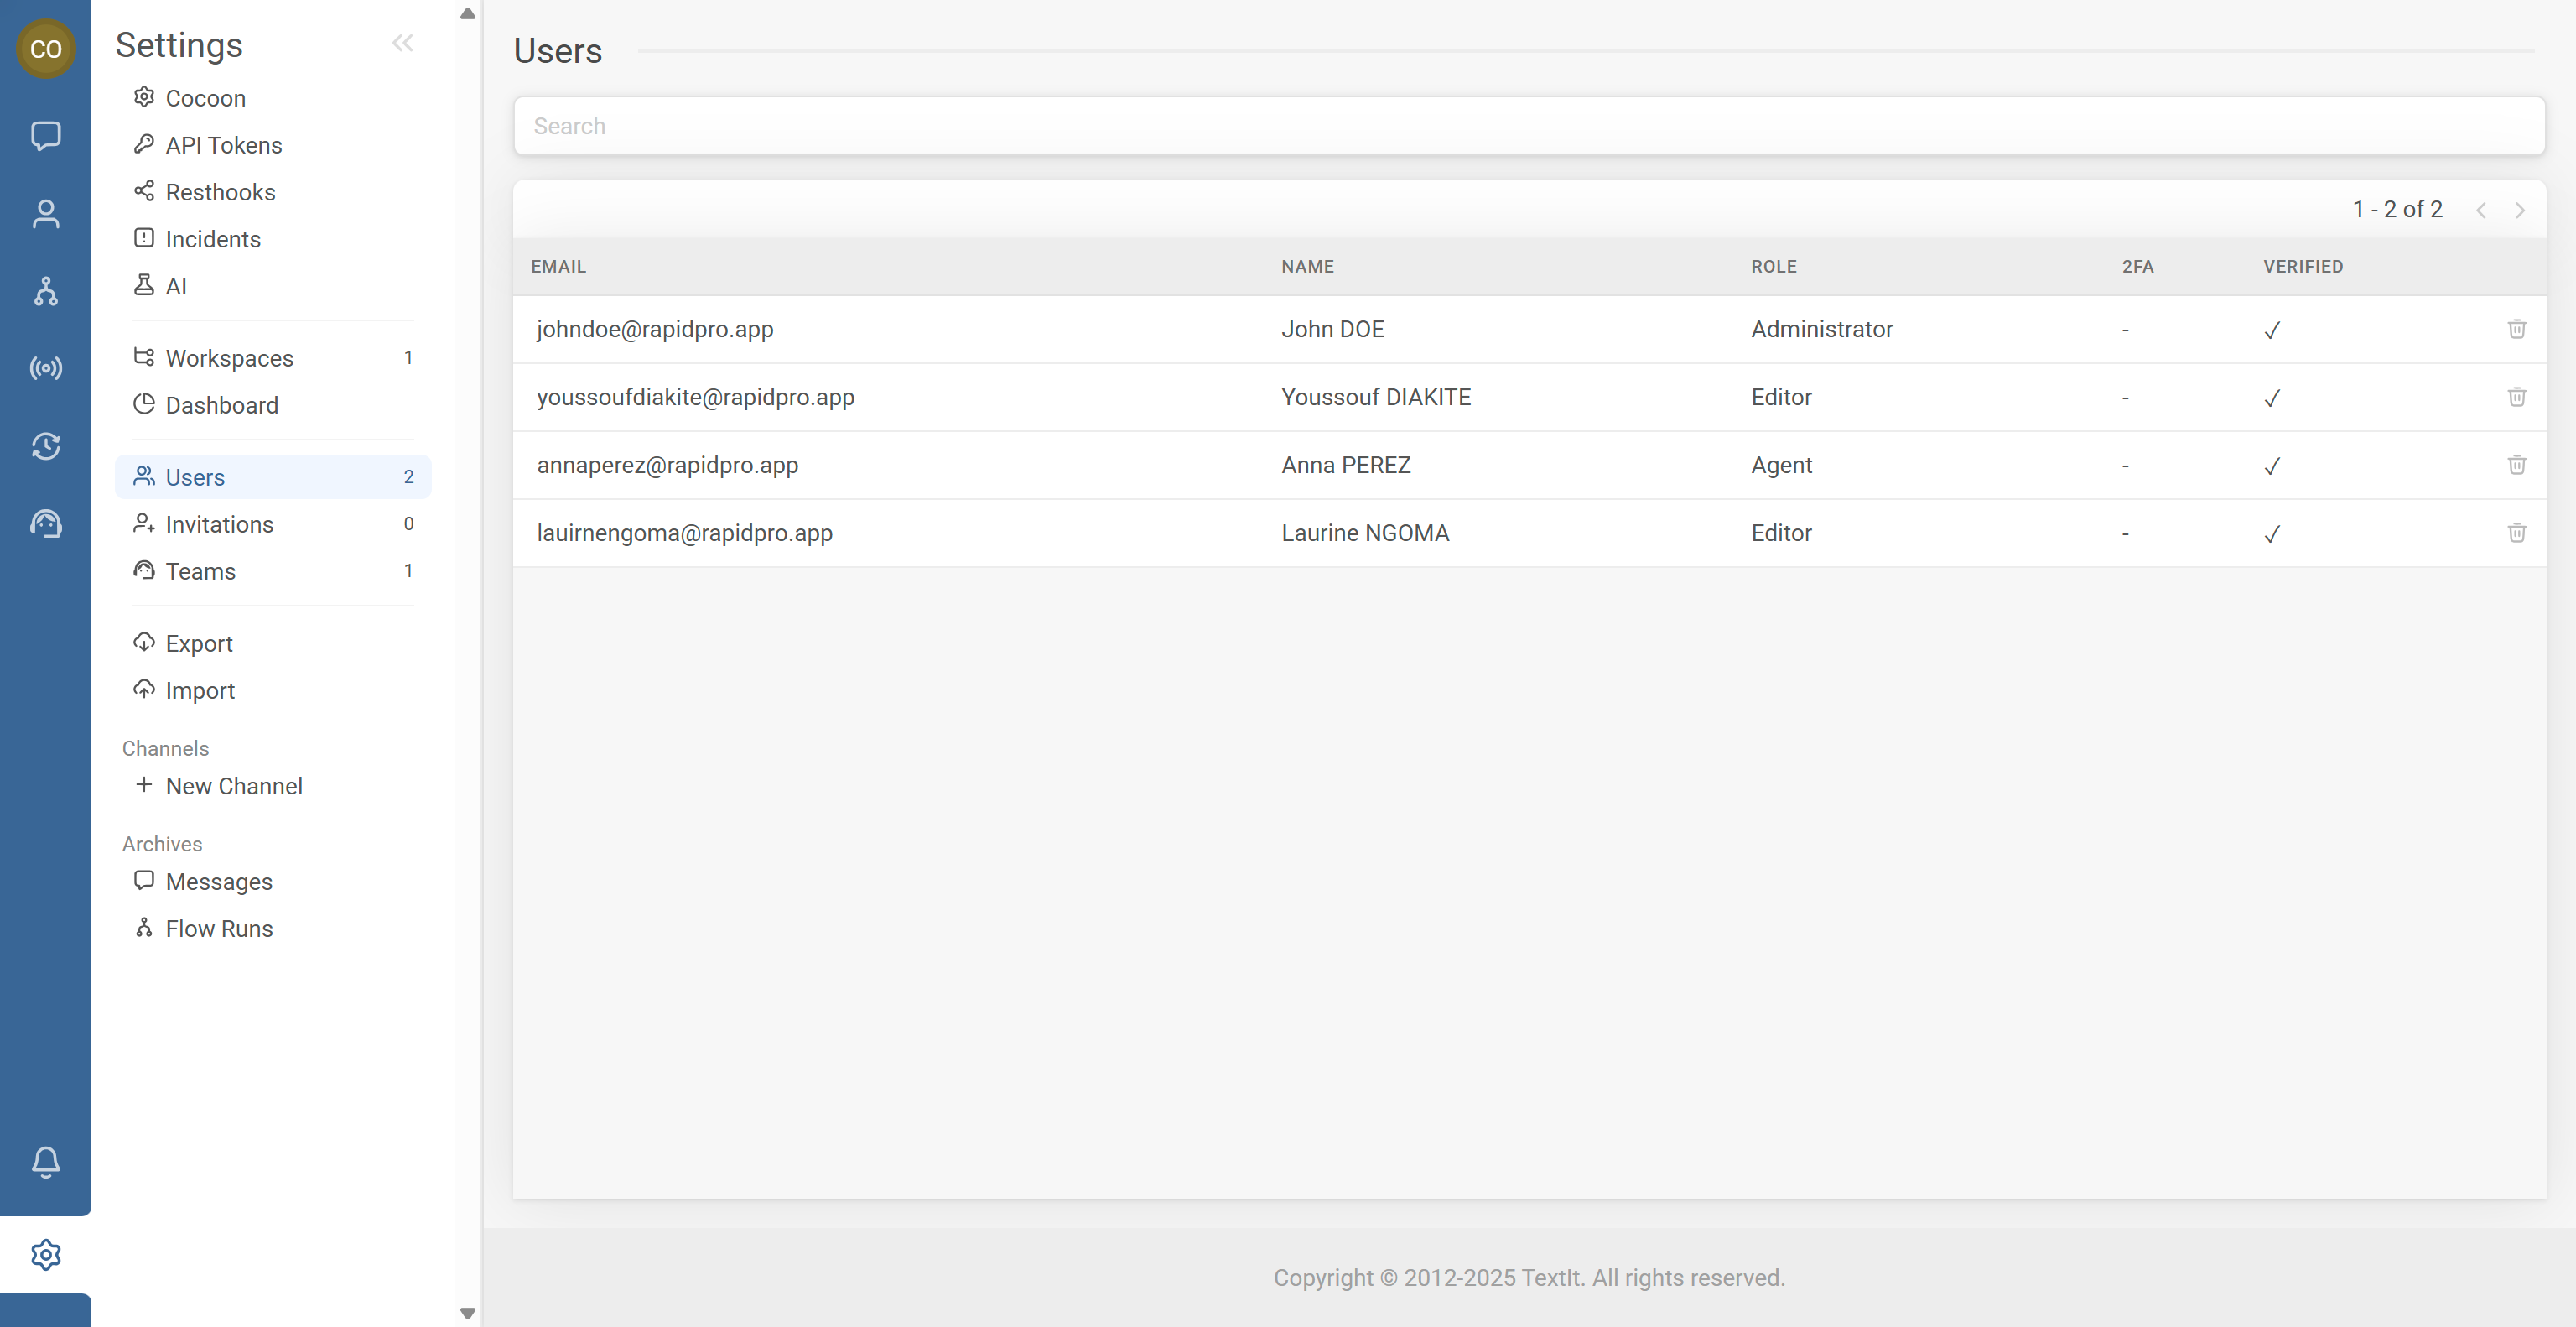The image size is (2576, 1327).
Task: Open the Tickets headset icon in sidebar
Action: [x=46, y=523]
